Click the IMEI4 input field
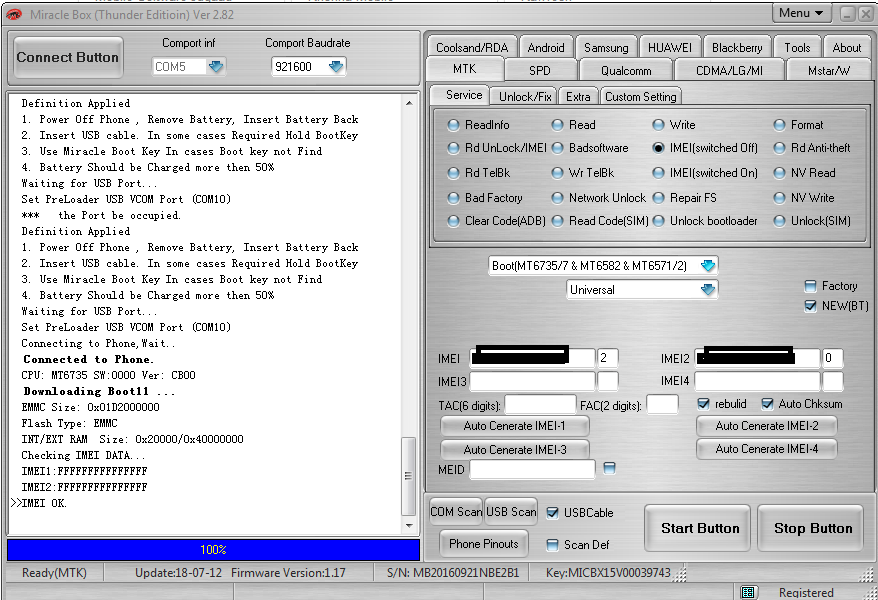Image resolution: width=878 pixels, height=600 pixels. click(758, 381)
